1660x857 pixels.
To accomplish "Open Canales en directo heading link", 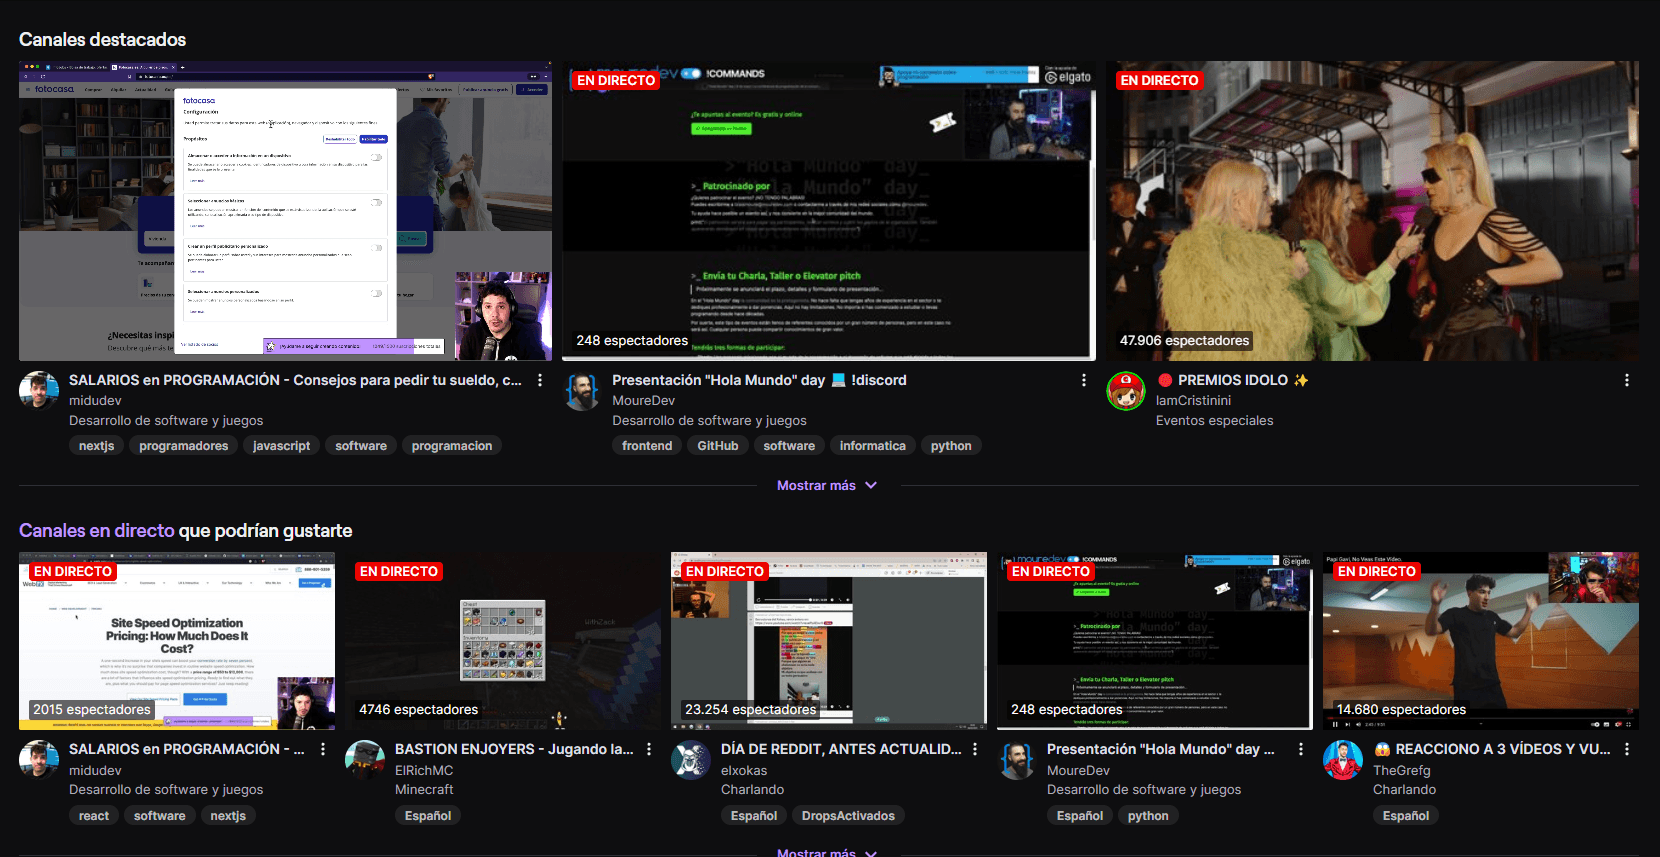I will 97,531.
